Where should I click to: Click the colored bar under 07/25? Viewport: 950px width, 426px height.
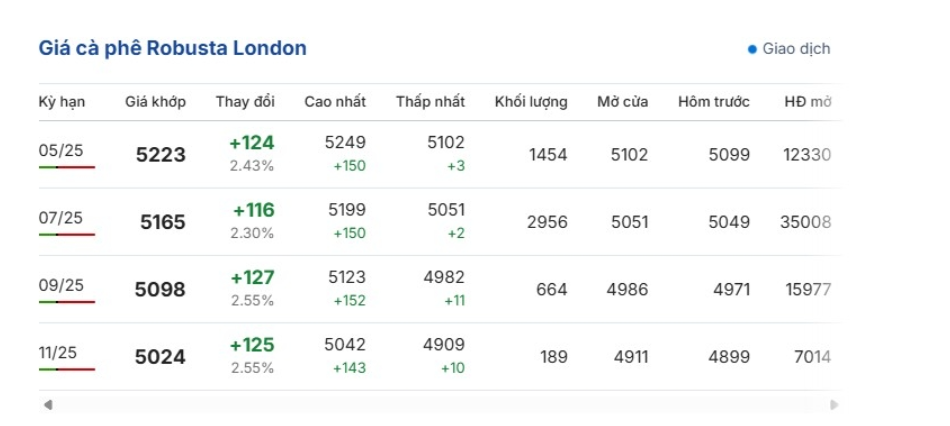(67, 234)
